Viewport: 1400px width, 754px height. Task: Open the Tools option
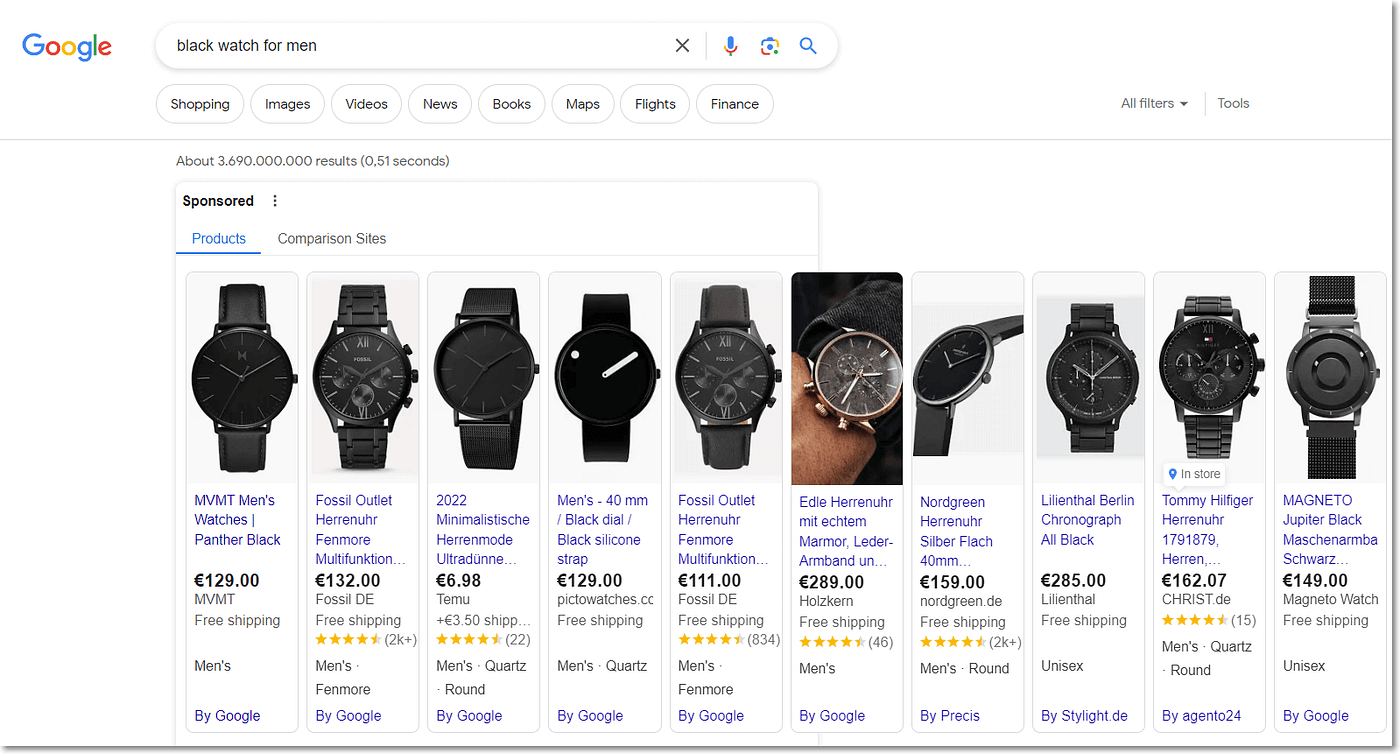click(x=1233, y=103)
